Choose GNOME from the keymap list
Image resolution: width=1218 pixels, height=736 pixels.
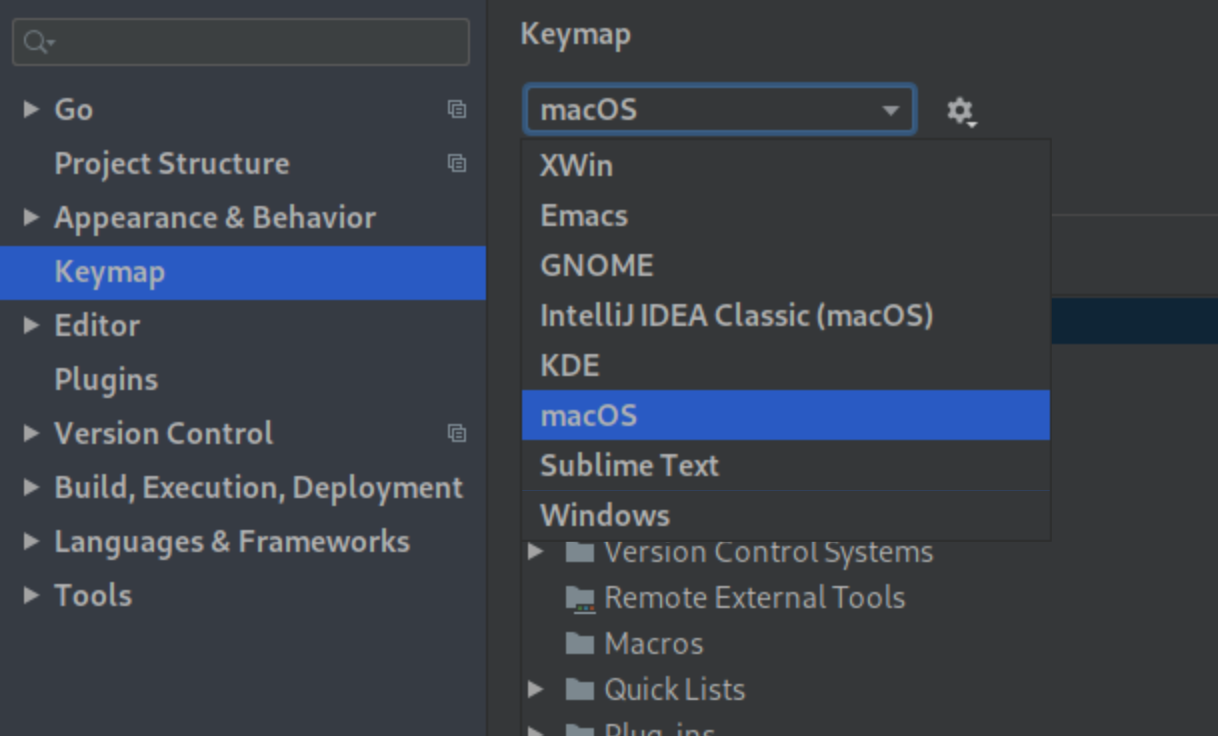[596, 265]
